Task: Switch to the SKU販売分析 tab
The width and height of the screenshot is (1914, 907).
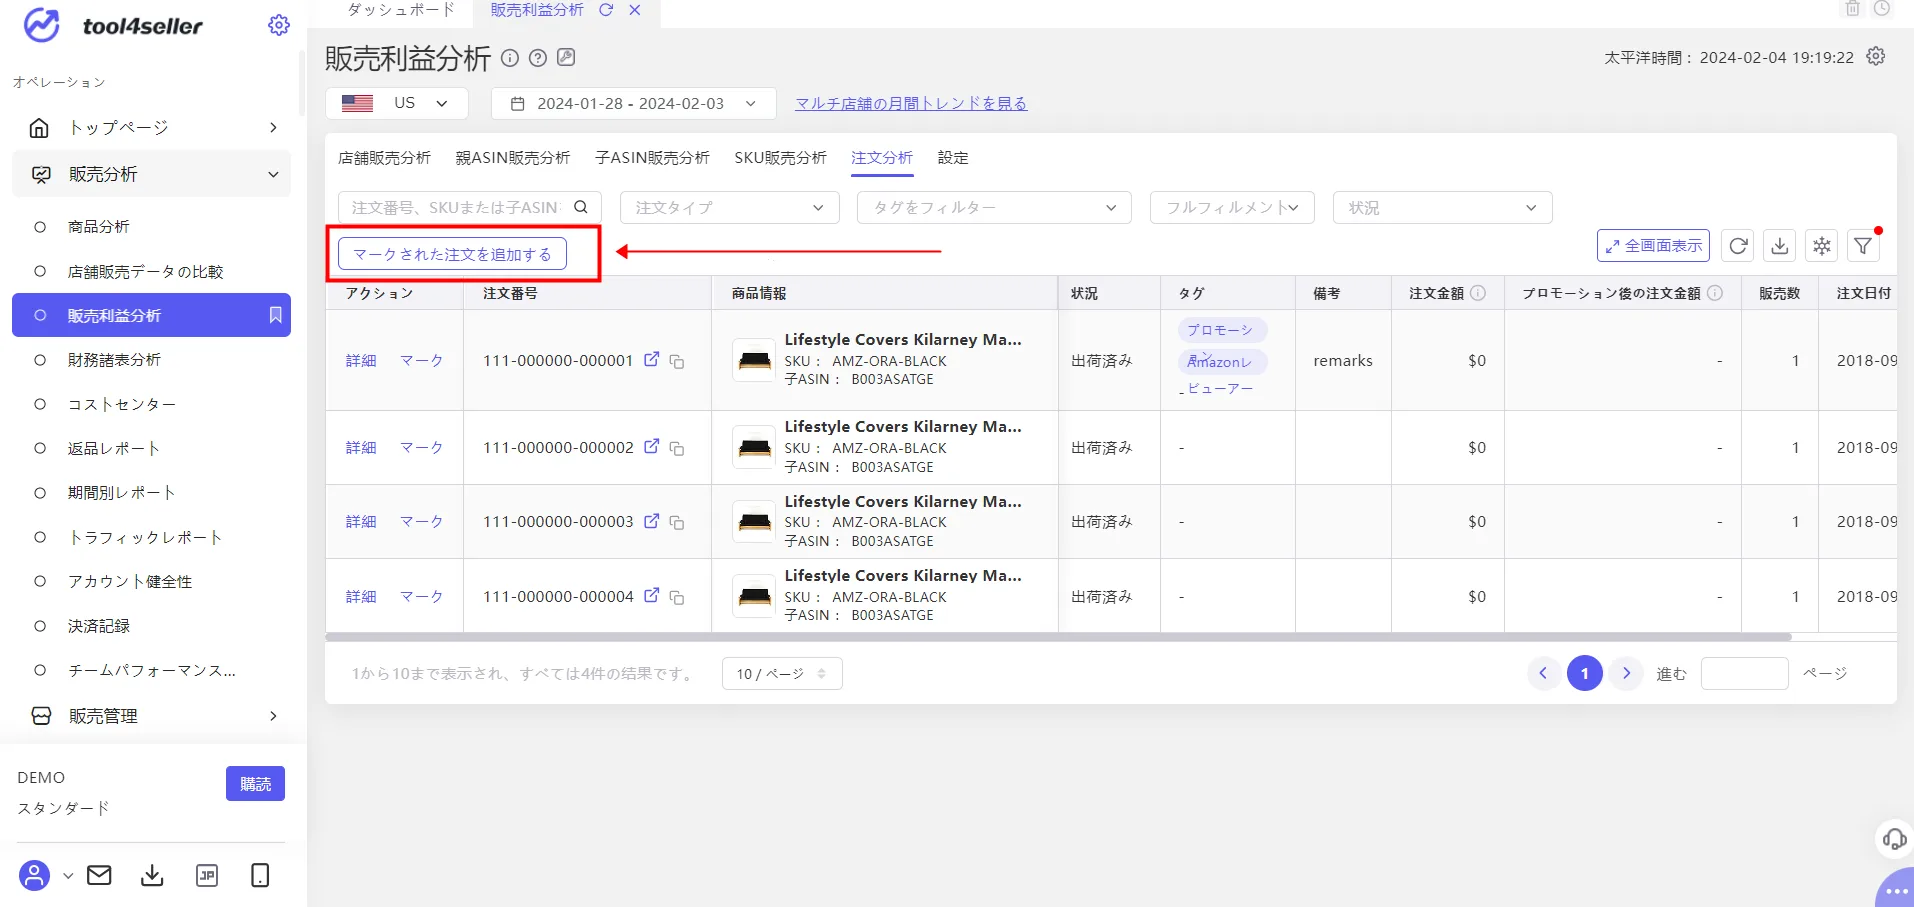Action: (780, 158)
